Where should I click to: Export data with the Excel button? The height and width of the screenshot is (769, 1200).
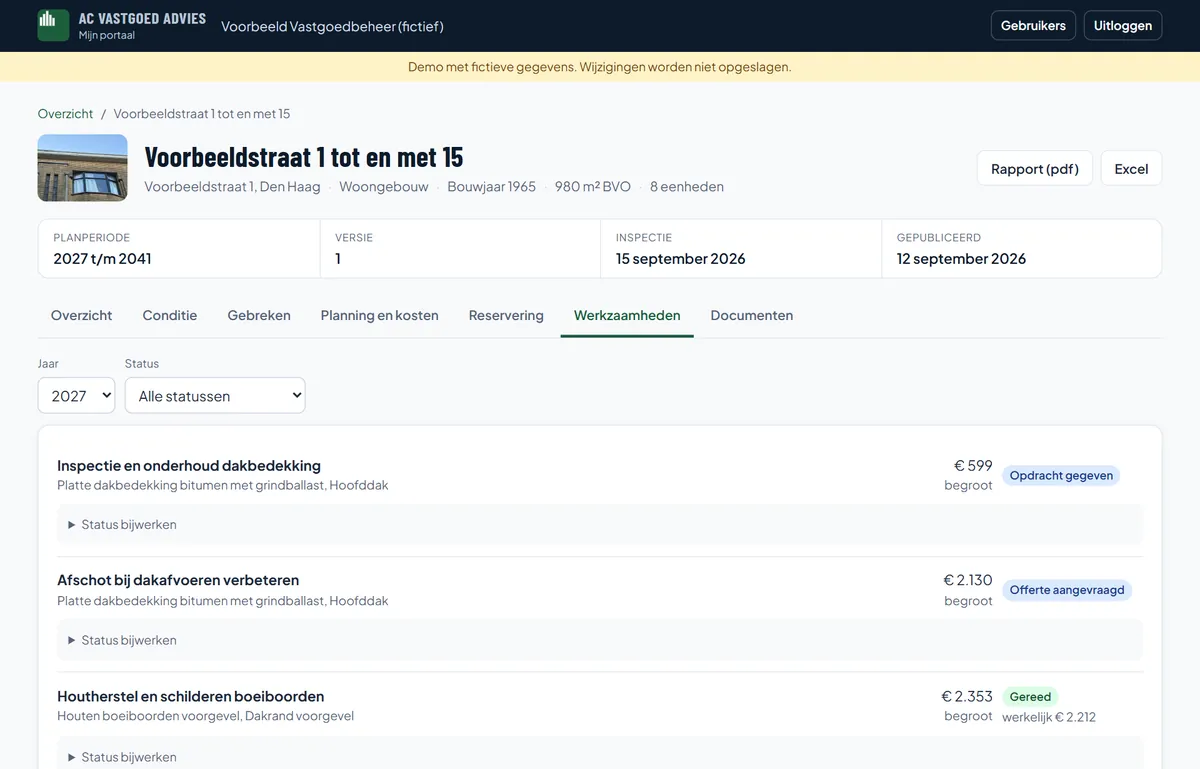coord(1131,169)
